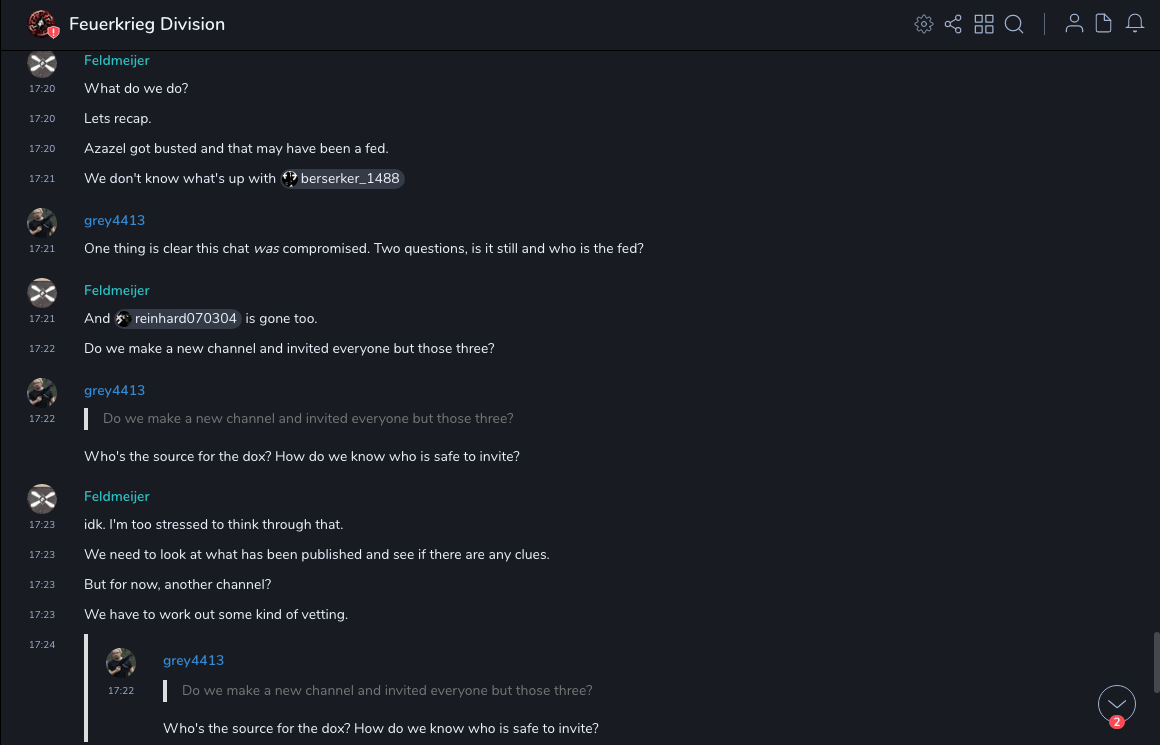Click Feldmeijer's name above "What do we do?"
1160x745 pixels.
[x=117, y=61]
